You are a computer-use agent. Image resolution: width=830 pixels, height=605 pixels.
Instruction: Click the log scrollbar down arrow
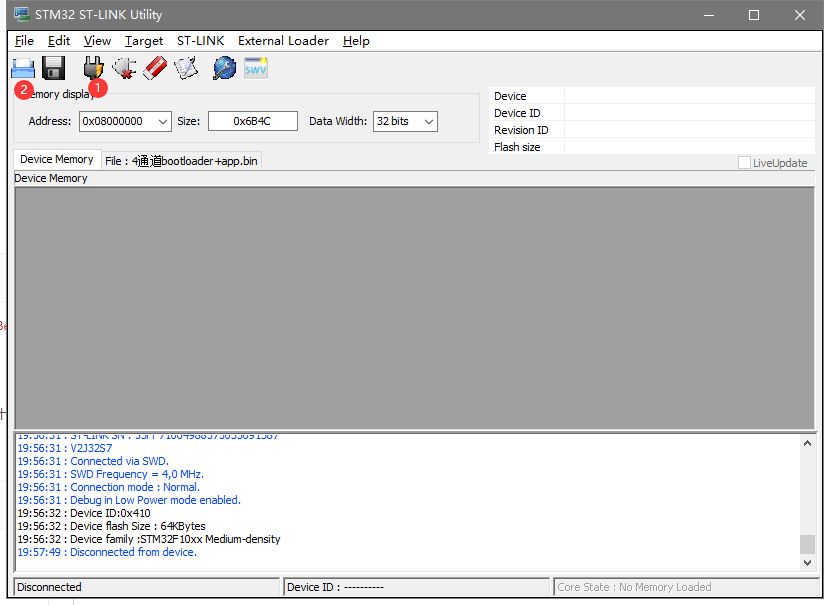point(807,563)
